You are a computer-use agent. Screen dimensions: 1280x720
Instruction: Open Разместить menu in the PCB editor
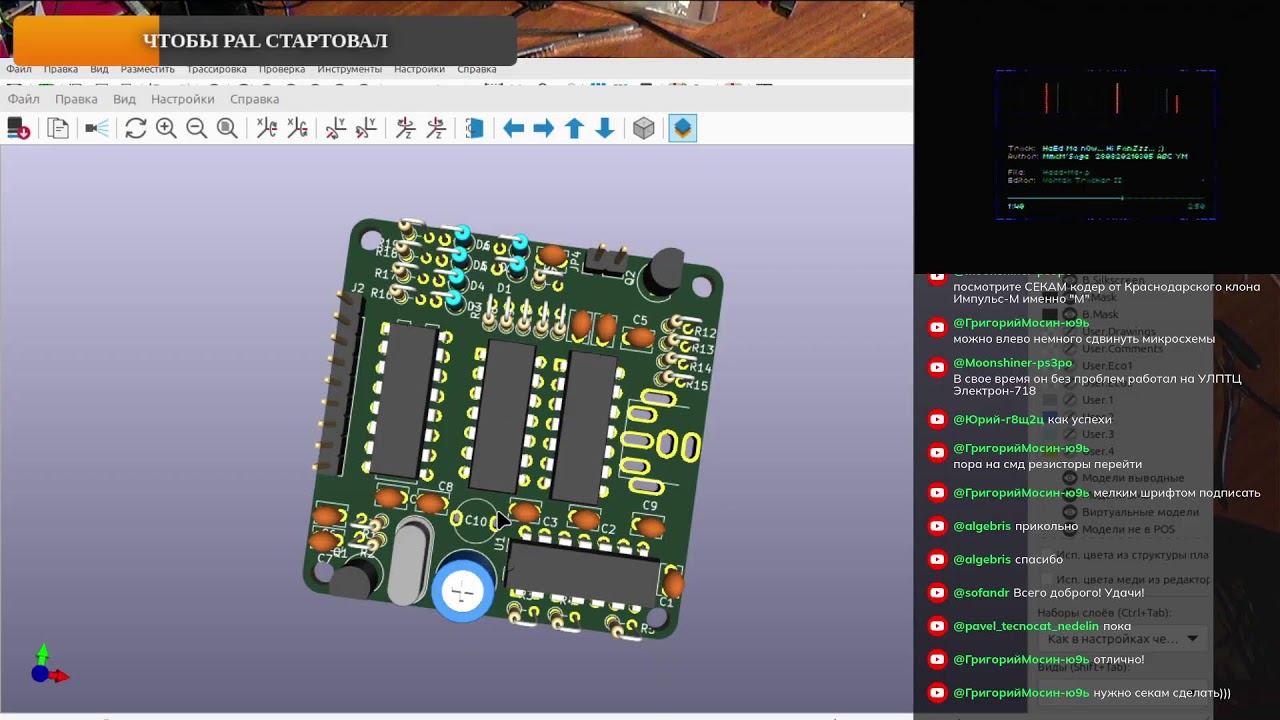(147, 69)
